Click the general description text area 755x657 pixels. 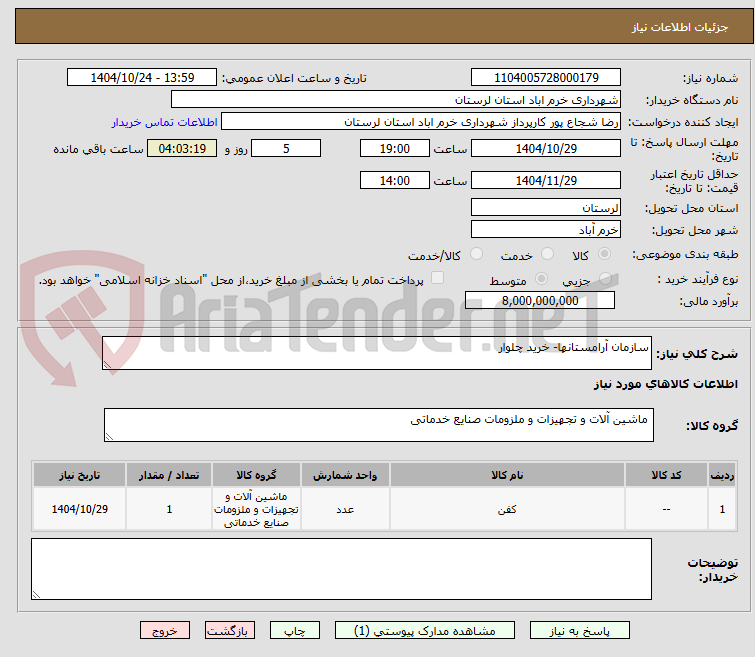(x=377, y=354)
